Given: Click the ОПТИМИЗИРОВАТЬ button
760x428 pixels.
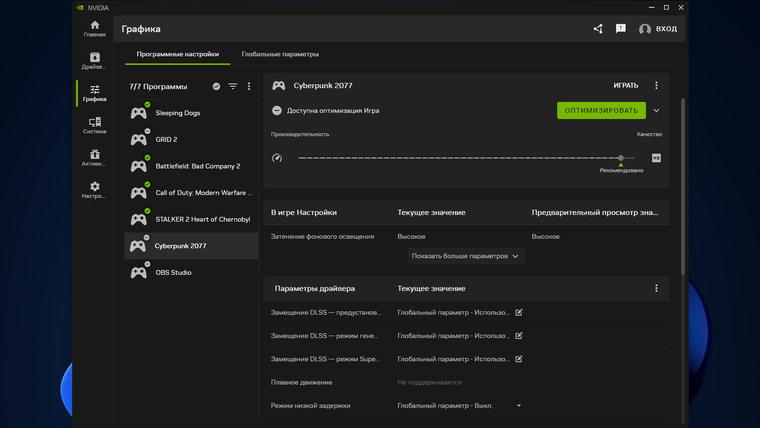Looking at the screenshot, I should [601, 111].
